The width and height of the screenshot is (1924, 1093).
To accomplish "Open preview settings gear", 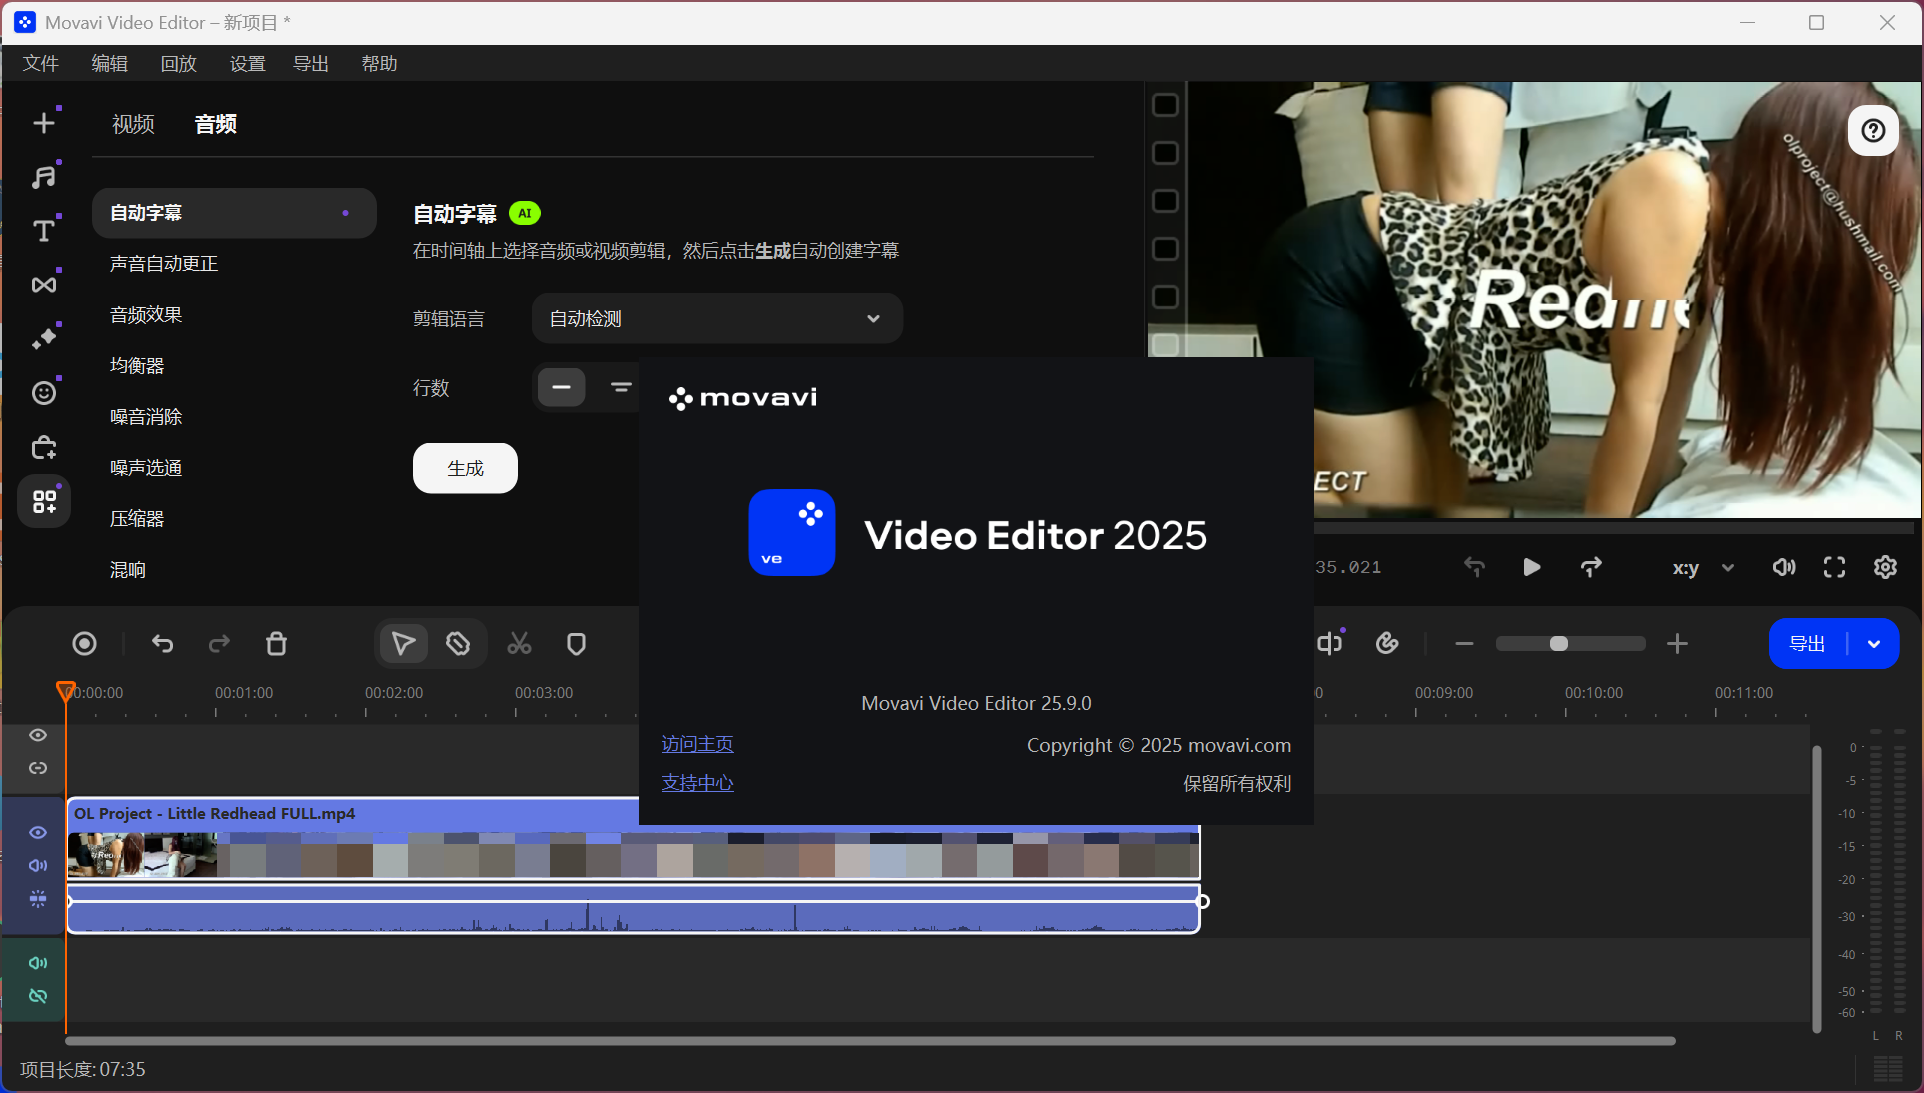I will click(1885, 568).
